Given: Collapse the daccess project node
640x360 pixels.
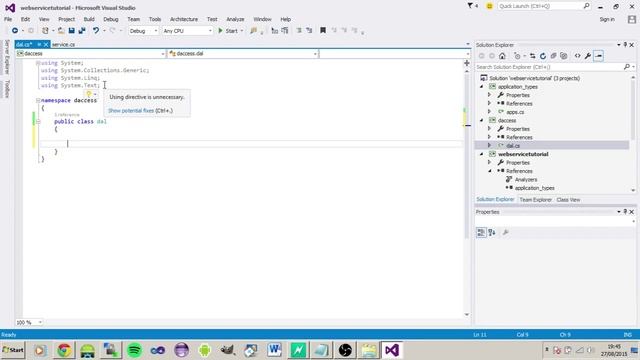Looking at the screenshot, I should point(482,120).
